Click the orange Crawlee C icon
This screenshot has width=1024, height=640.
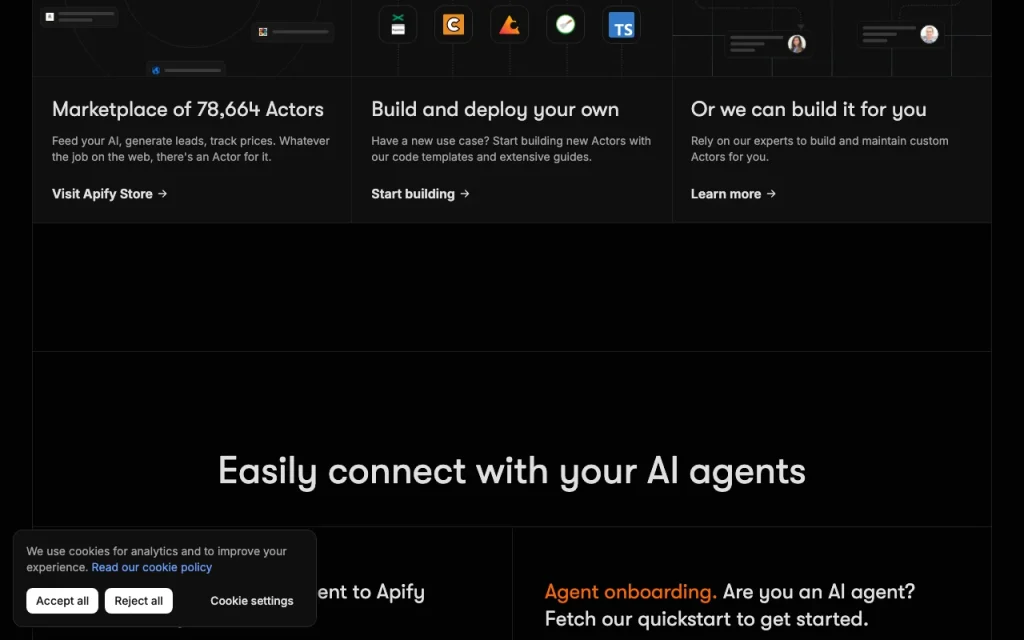tap(453, 25)
